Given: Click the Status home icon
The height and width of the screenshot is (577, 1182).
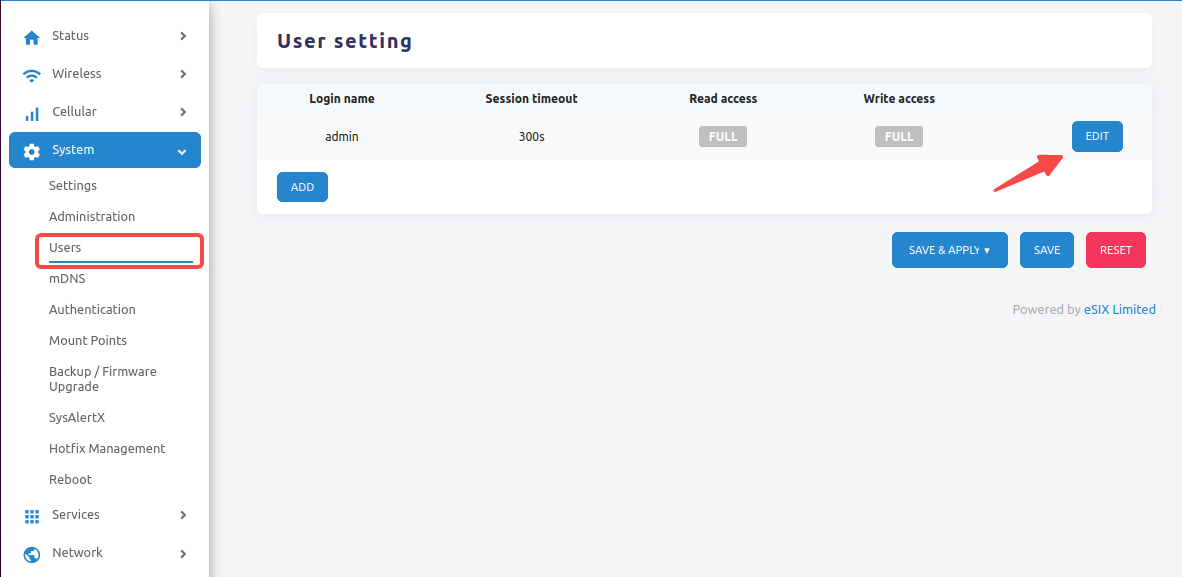Looking at the screenshot, I should (x=30, y=35).
